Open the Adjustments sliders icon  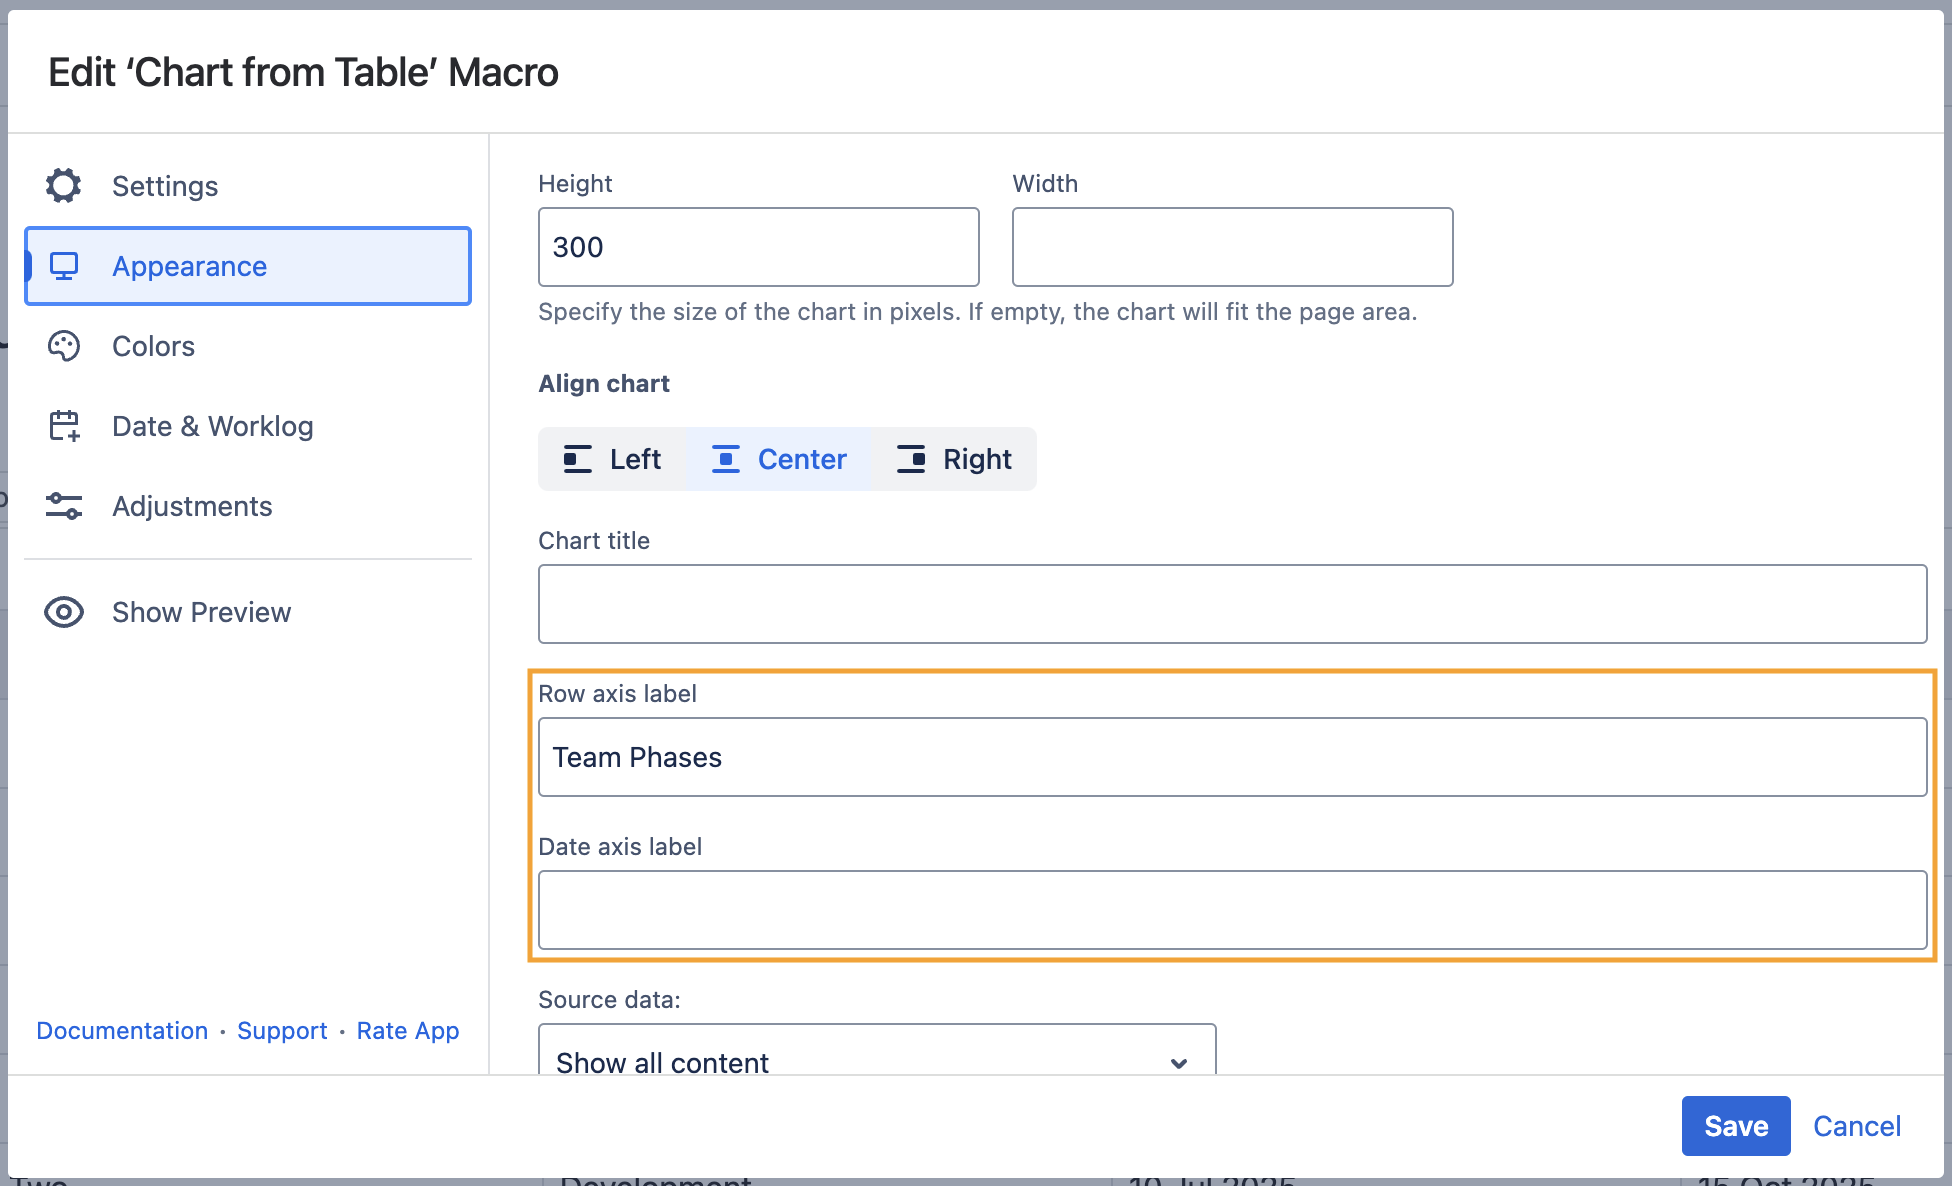[x=64, y=506]
